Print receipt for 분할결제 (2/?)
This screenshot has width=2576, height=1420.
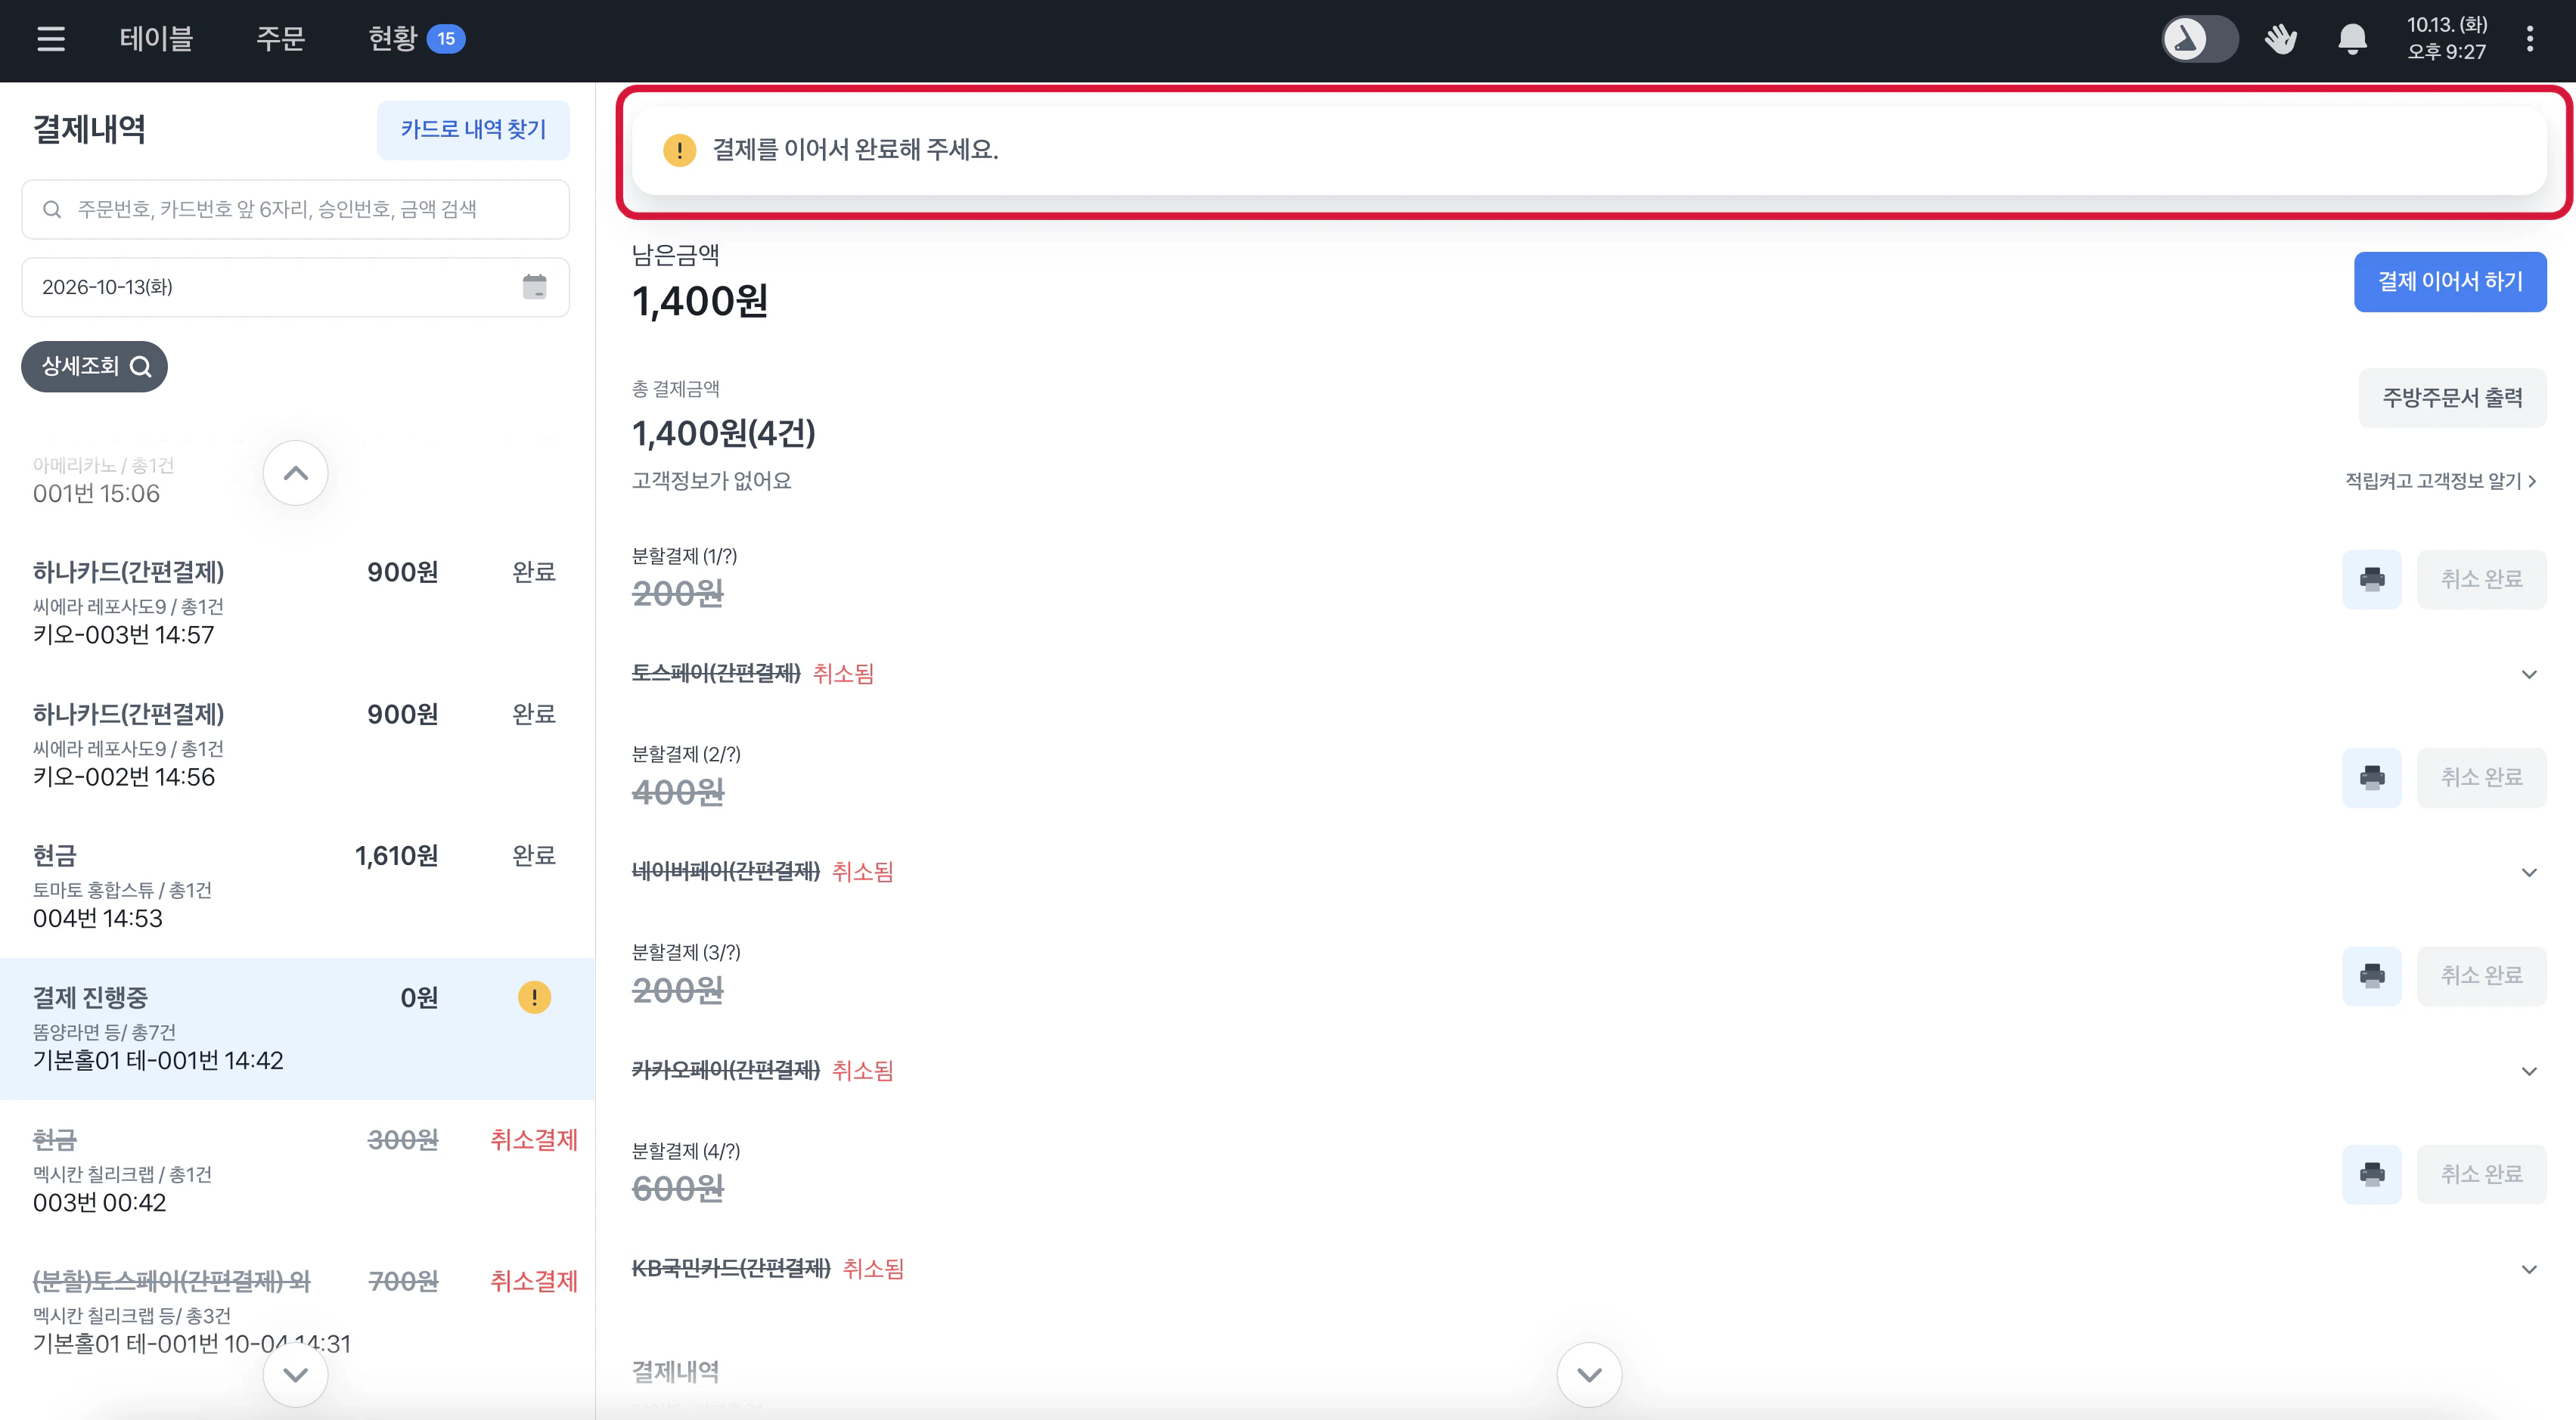pos(2372,777)
